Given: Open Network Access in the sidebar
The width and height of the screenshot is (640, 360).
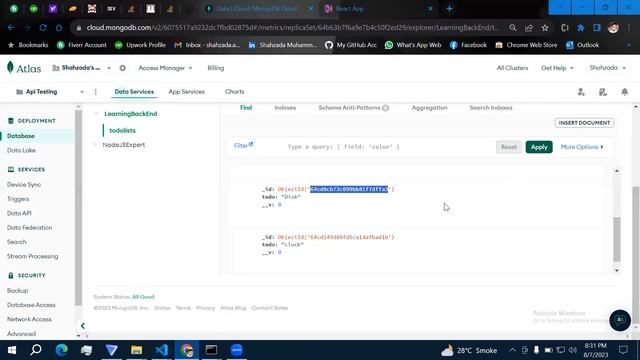Looking at the screenshot, I should tap(29, 319).
